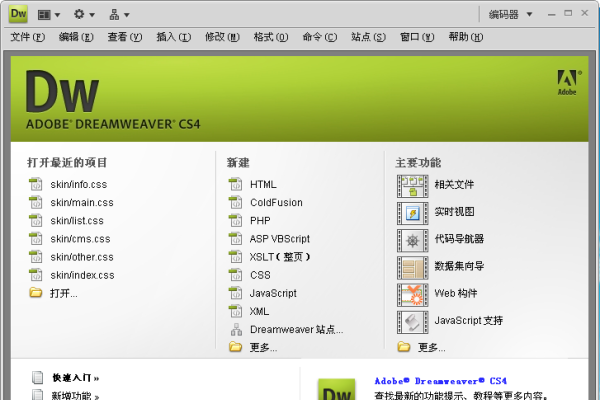The image size is (600, 400).
Task: Create a new JavaScript document
Action: [273, 293]
